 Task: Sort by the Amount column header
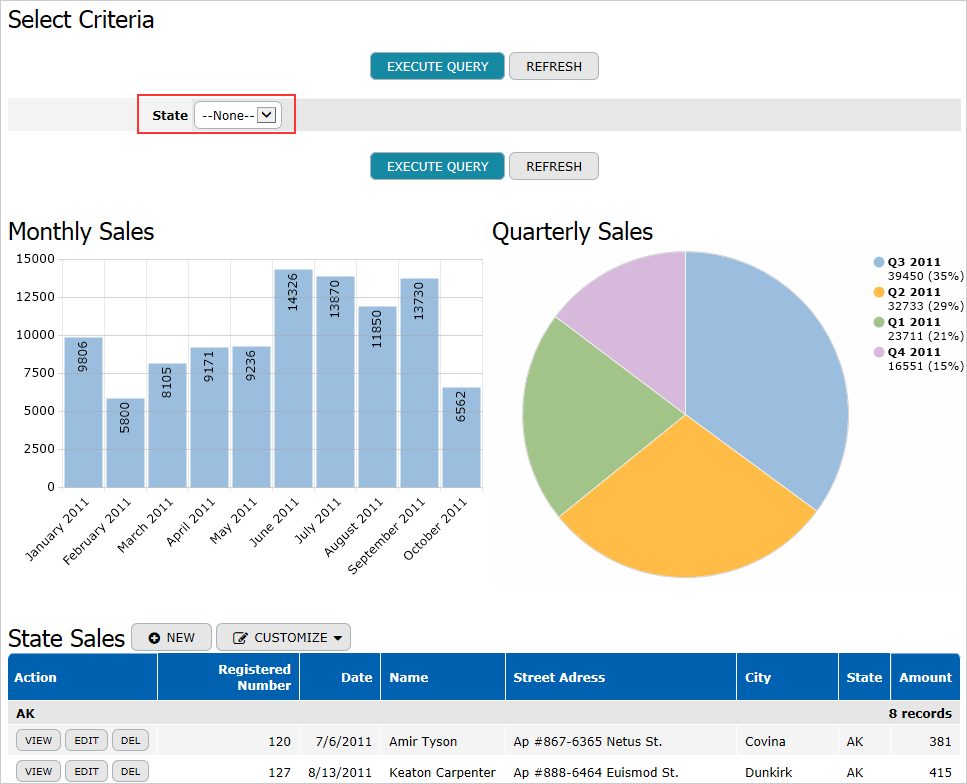coord(926,677)
